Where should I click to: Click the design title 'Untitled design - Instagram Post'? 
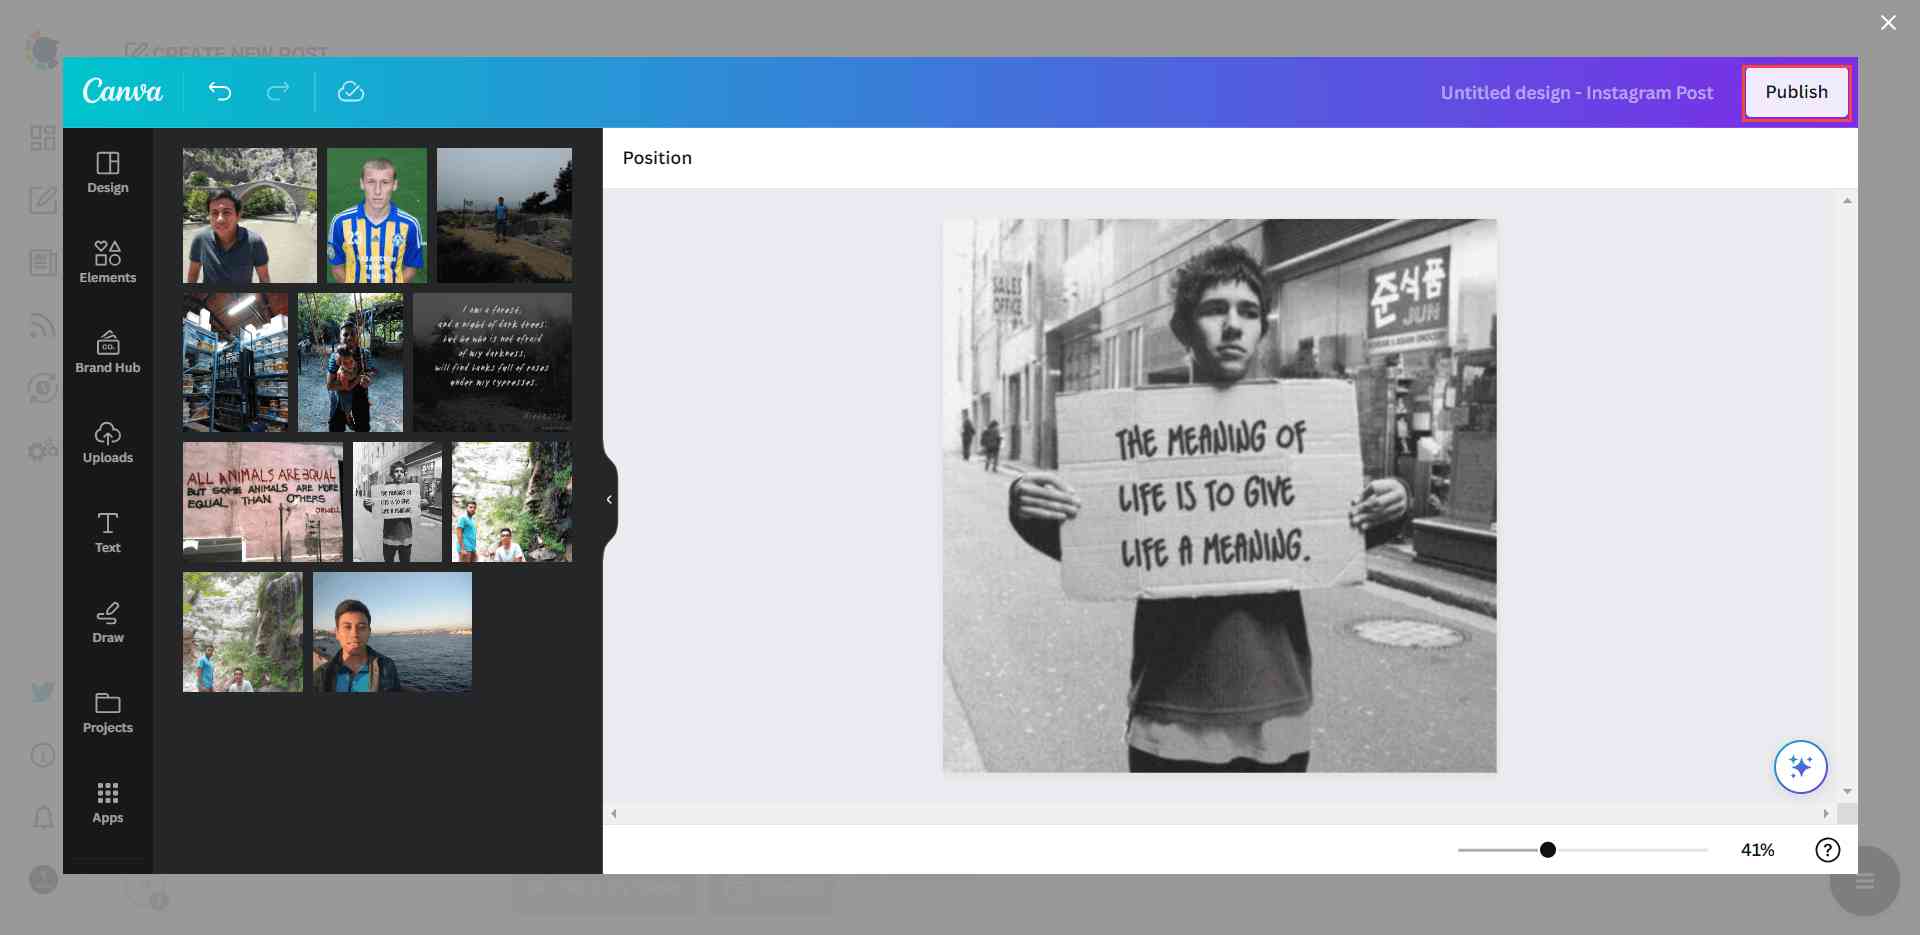coord(1577,93)
